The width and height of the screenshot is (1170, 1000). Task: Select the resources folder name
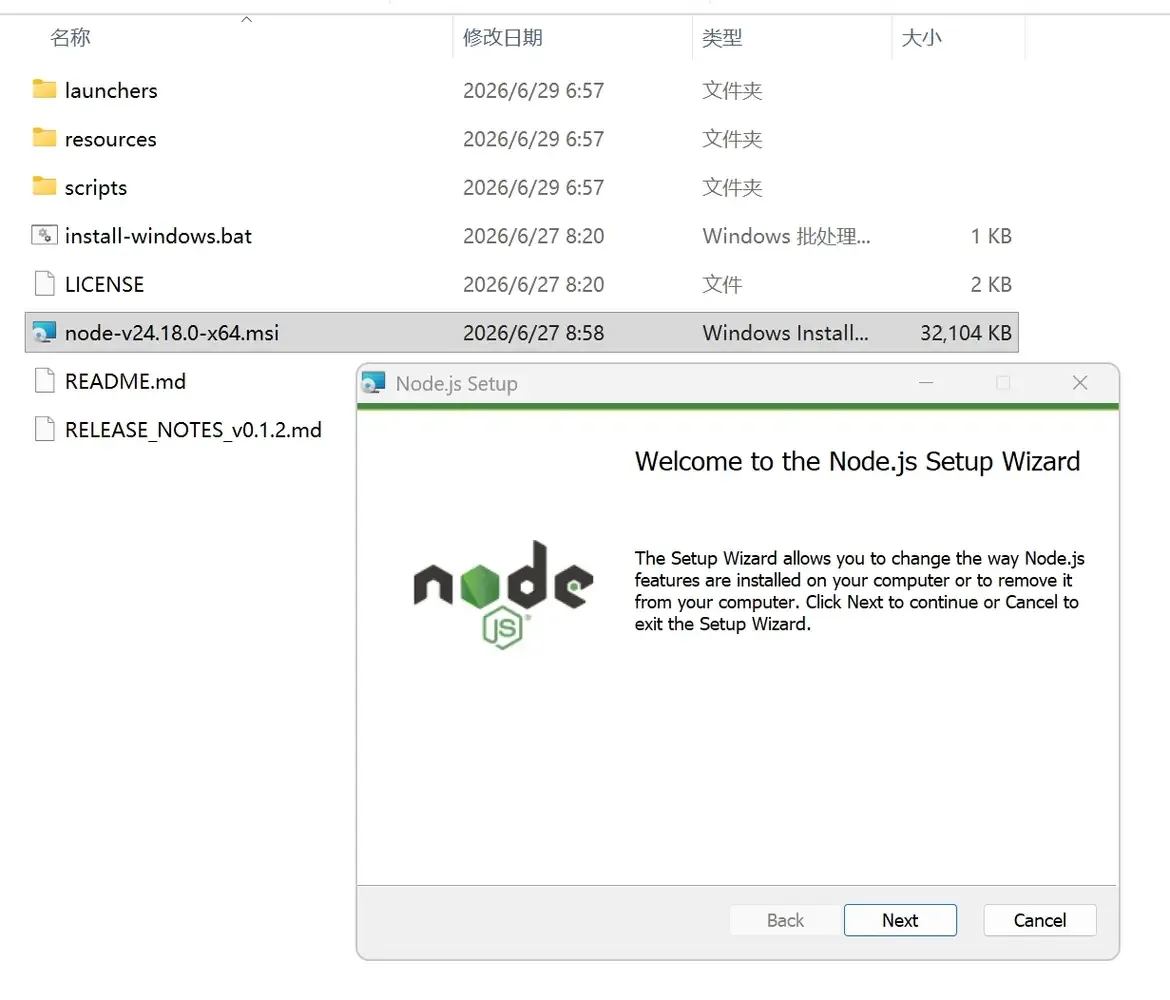(110, 139)
